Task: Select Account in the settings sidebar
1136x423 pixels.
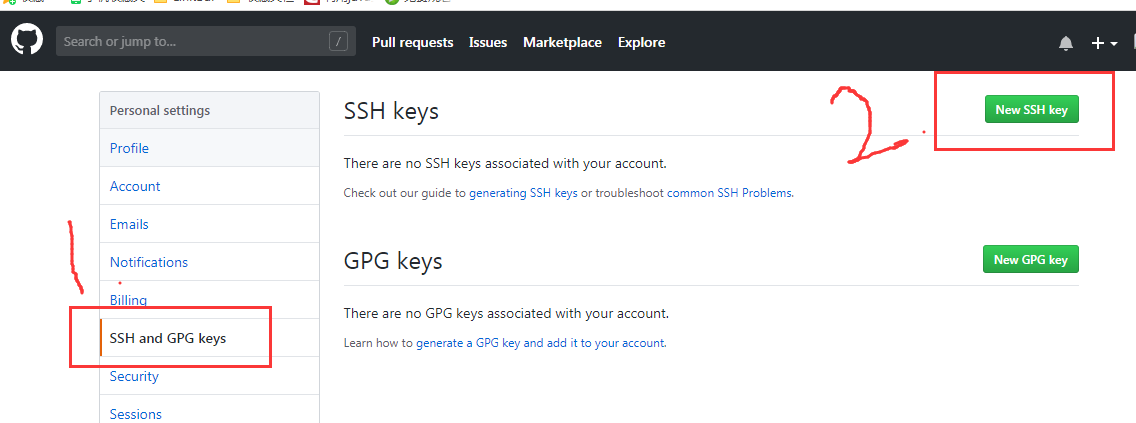Action: click(x=135, y=186)
